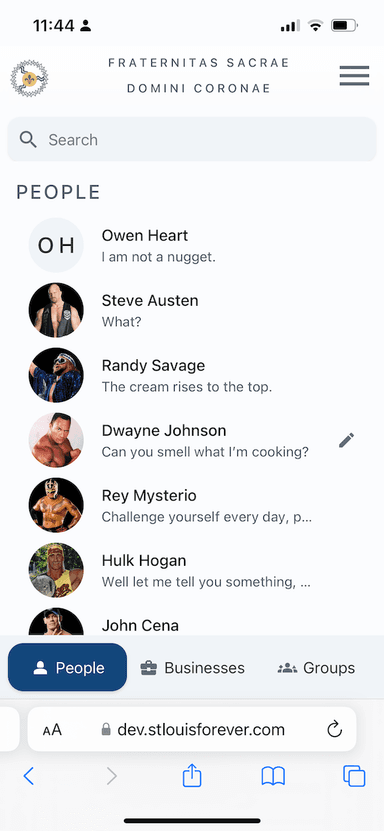Show open Safari tabs

tap(354, 776)
